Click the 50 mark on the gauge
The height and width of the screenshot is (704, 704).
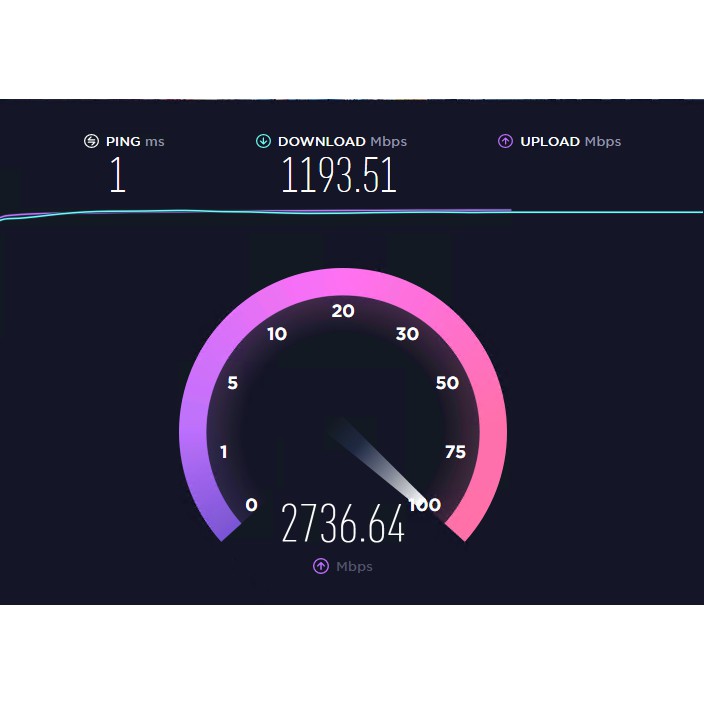447,383
